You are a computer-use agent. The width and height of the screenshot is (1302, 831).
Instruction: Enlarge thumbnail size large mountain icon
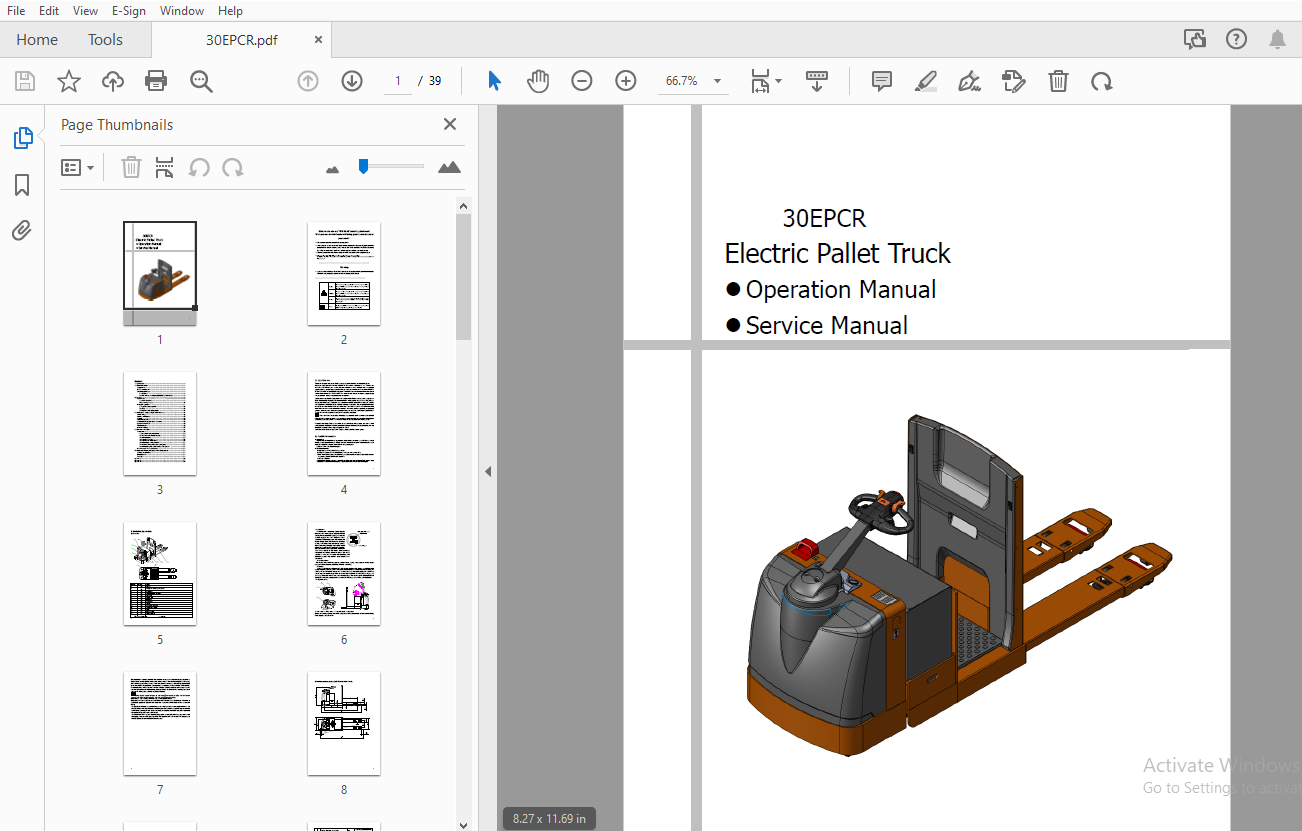pyautogui.click(x=450, y=167)
